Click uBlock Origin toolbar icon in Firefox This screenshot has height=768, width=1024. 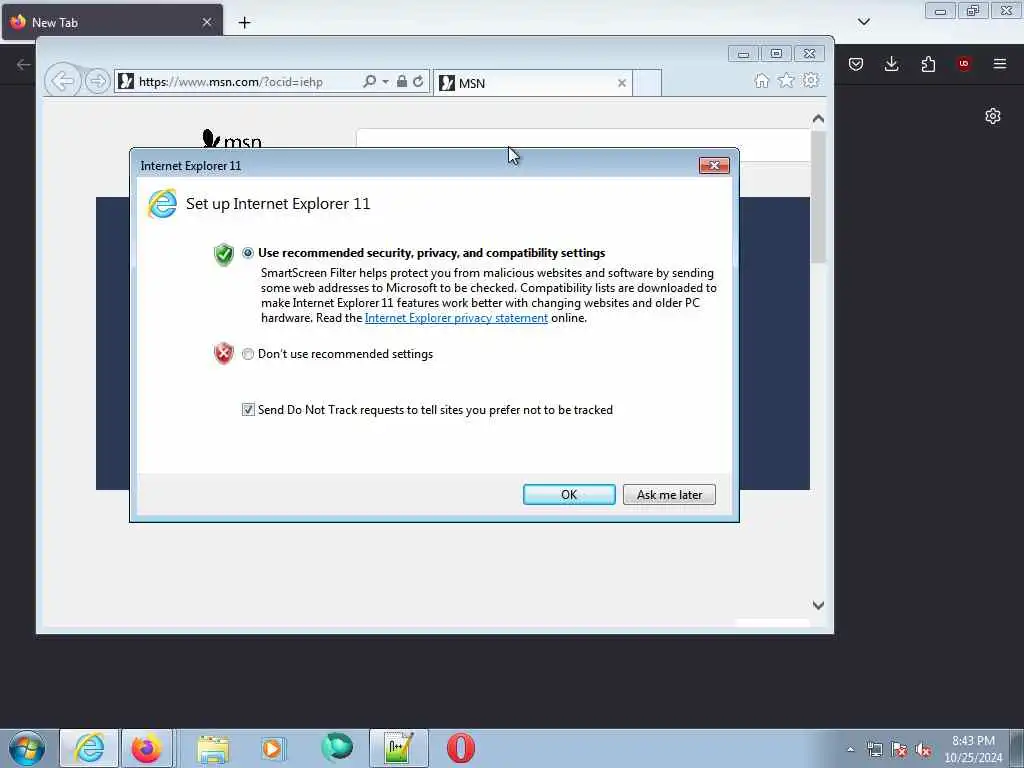pyautogui.click(x=964, y=64)
